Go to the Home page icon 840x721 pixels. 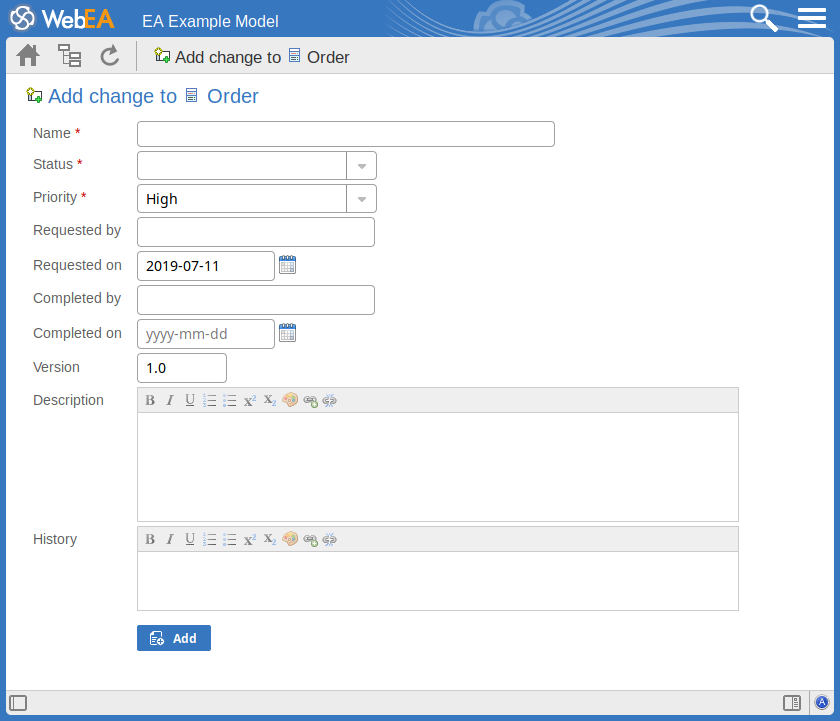pyautogui.click(x=28, y=56)
